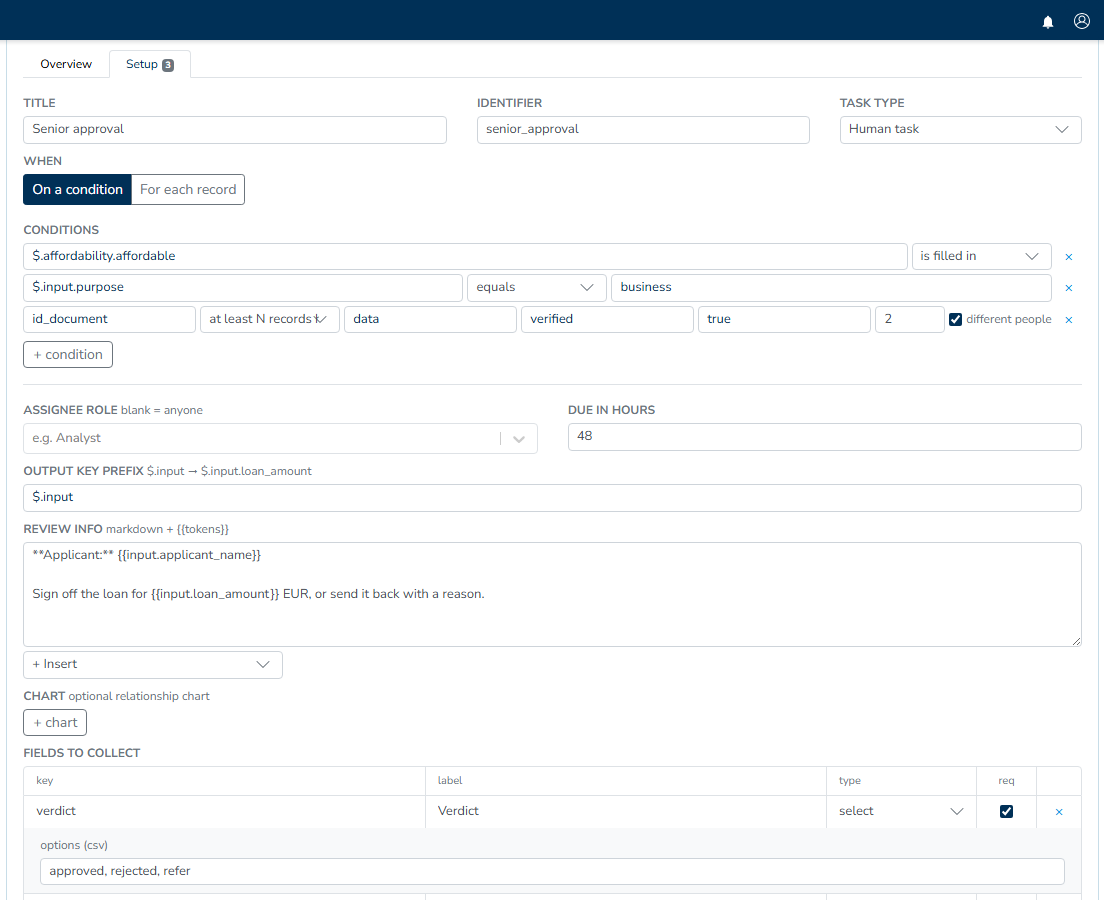Switch to the Setup tab
Viewport: 1104px width, 900px height.
[149, 64]
